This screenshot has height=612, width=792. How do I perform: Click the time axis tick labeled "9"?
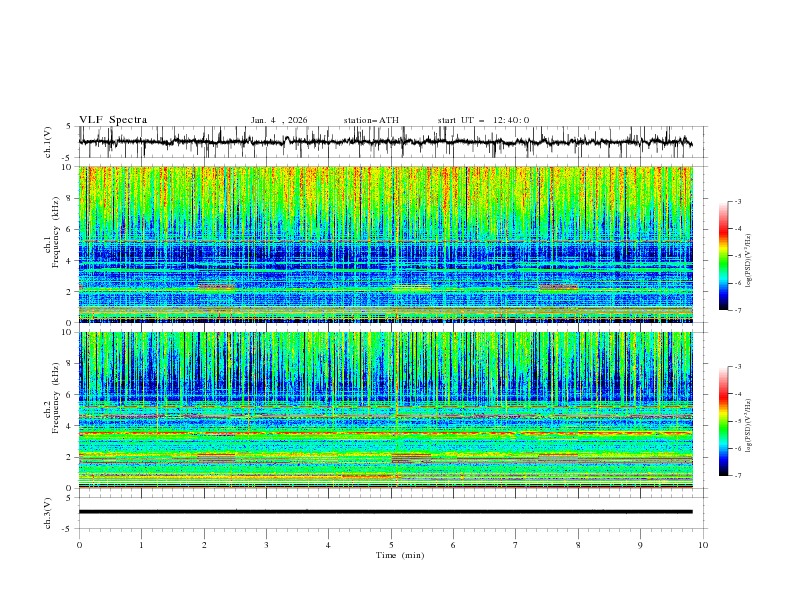tap(640, 545)
